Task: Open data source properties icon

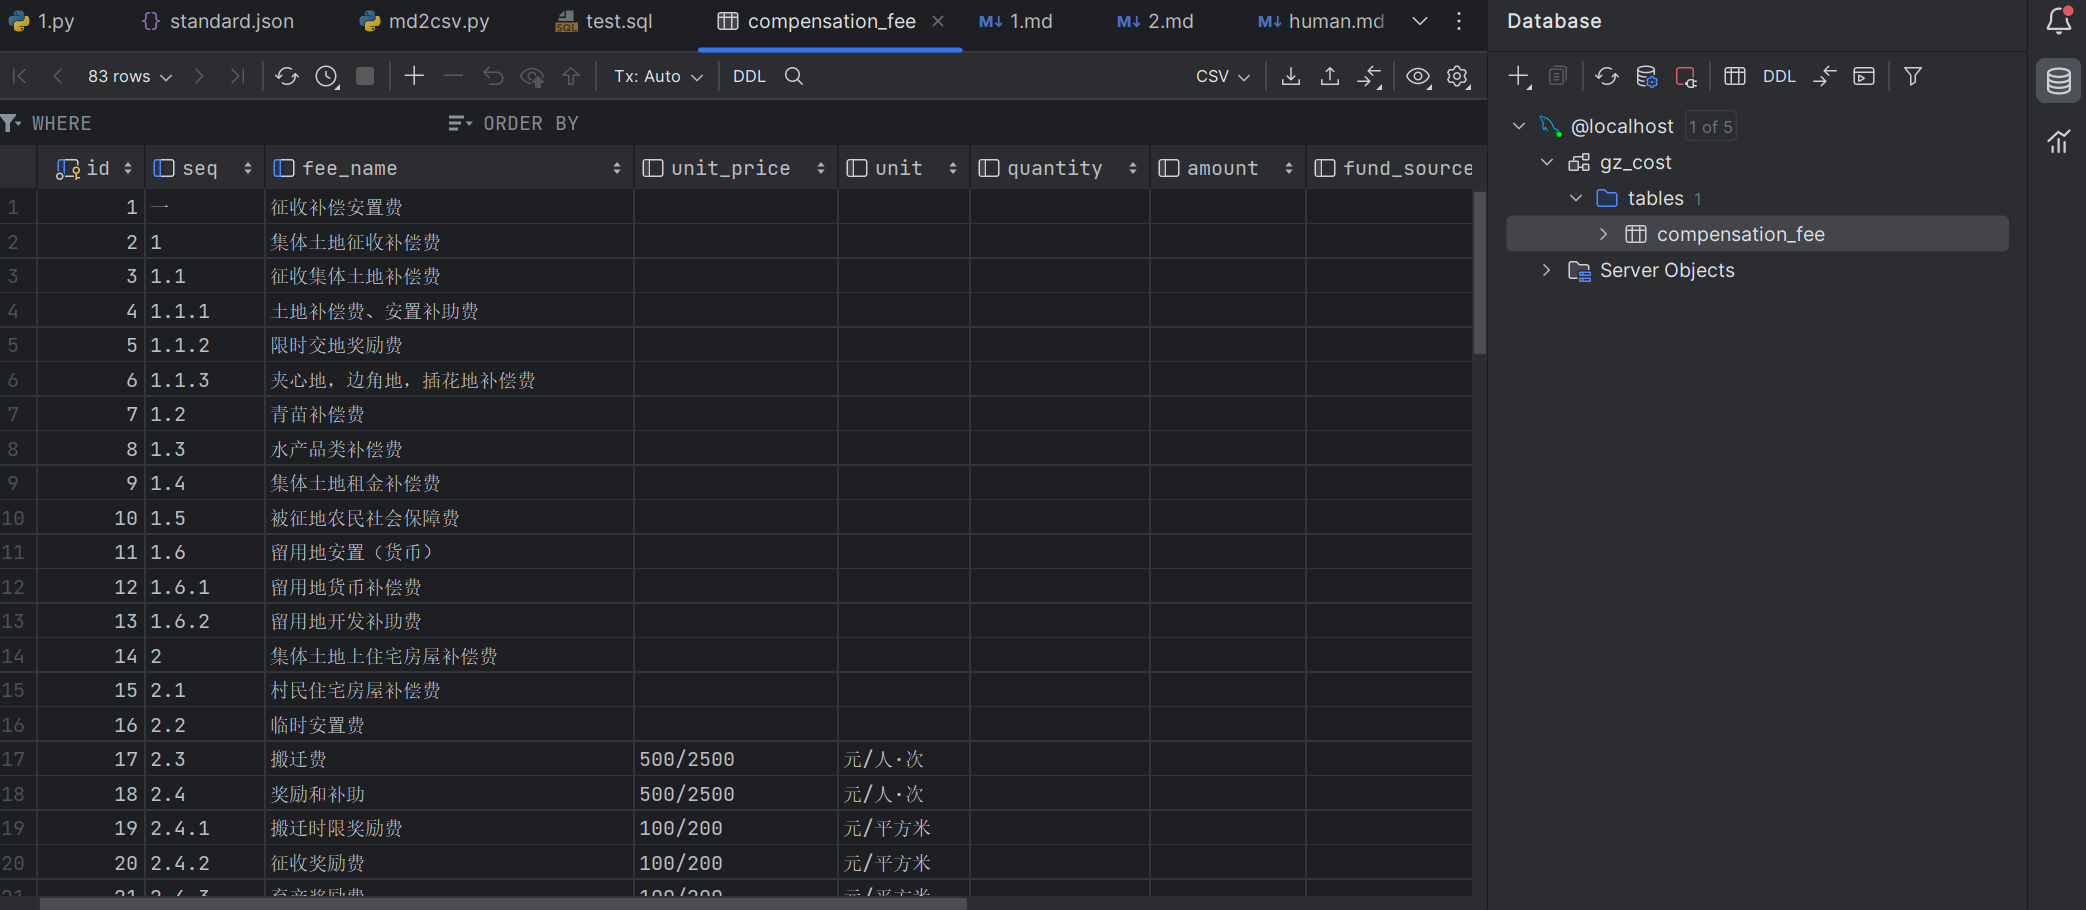Action: click(x=1647, y=76)
